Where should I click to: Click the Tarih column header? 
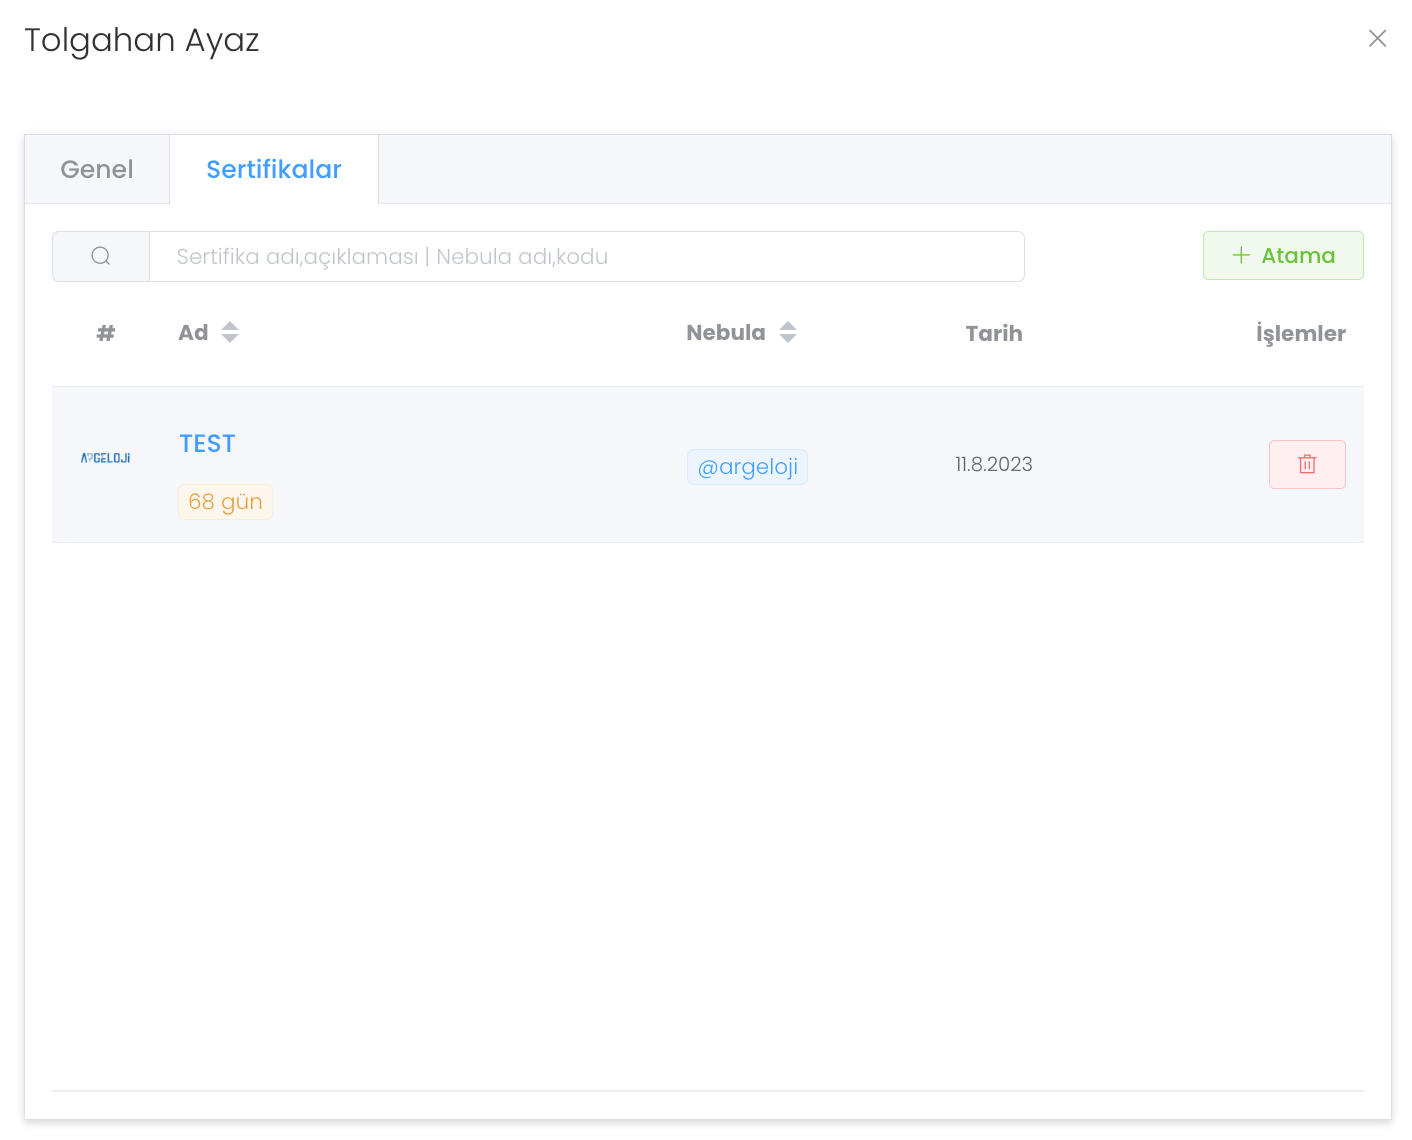coord(993,334)
